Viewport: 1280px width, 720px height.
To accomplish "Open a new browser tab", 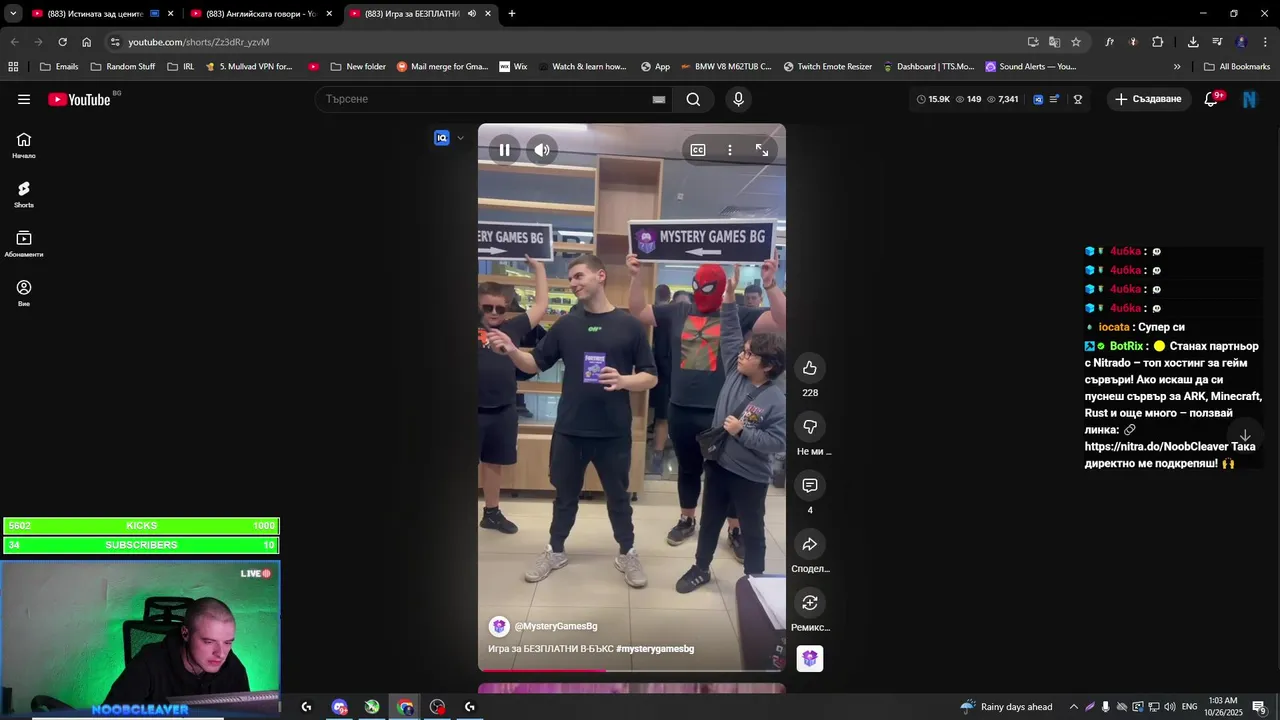I will tap(512, 14).
